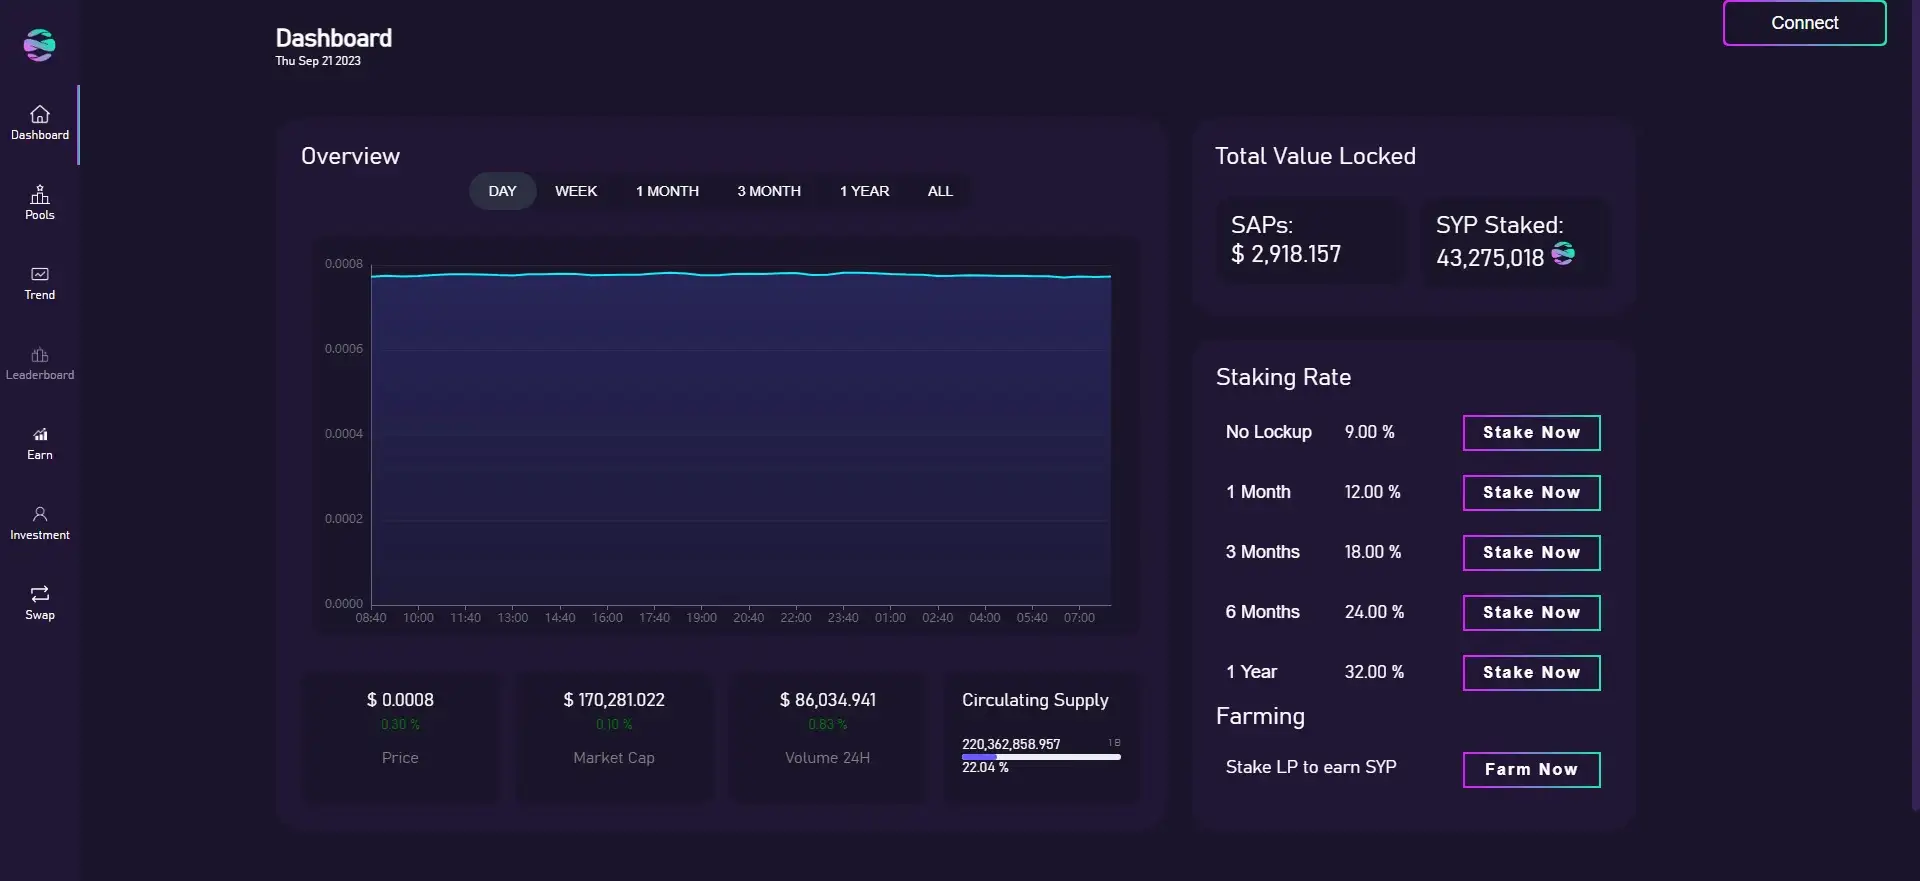Select the 1 MONTH chart range

tap(667, 191)
